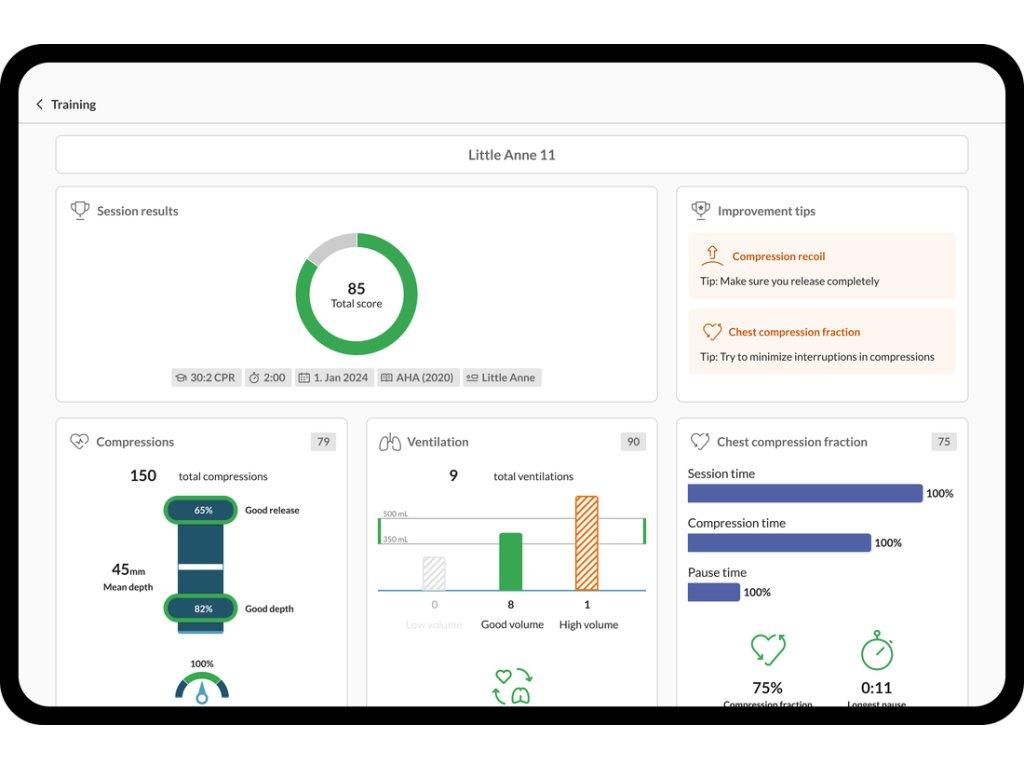
Task: Click the tip text Make sure you release completely
Action: tap(799, 281)
